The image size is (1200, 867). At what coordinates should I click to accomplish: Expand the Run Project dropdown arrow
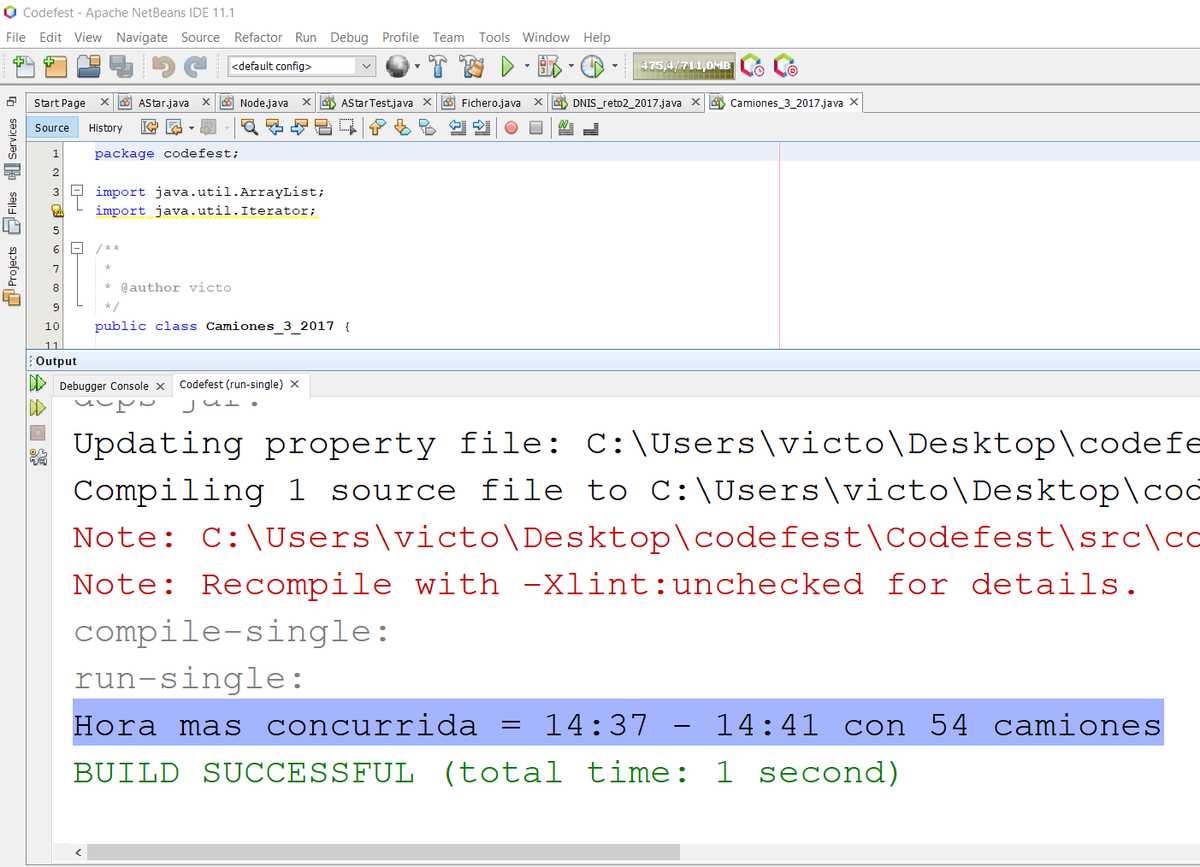coord(527,67)
